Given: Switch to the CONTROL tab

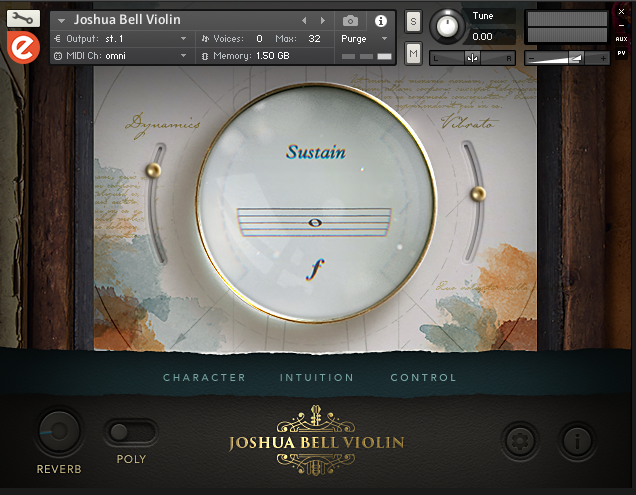Looking at the screenshot, I should click(x=423, y=377).
